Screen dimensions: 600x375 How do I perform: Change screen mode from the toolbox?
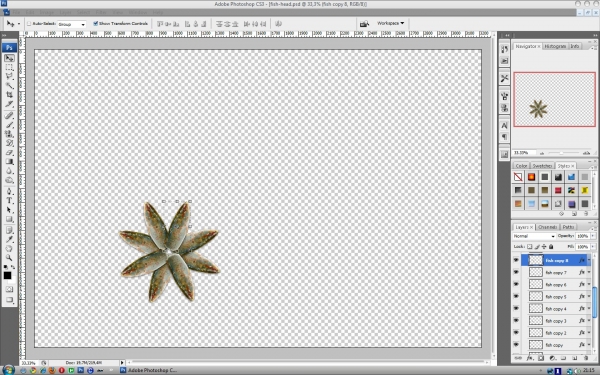(x=9, y=300)
